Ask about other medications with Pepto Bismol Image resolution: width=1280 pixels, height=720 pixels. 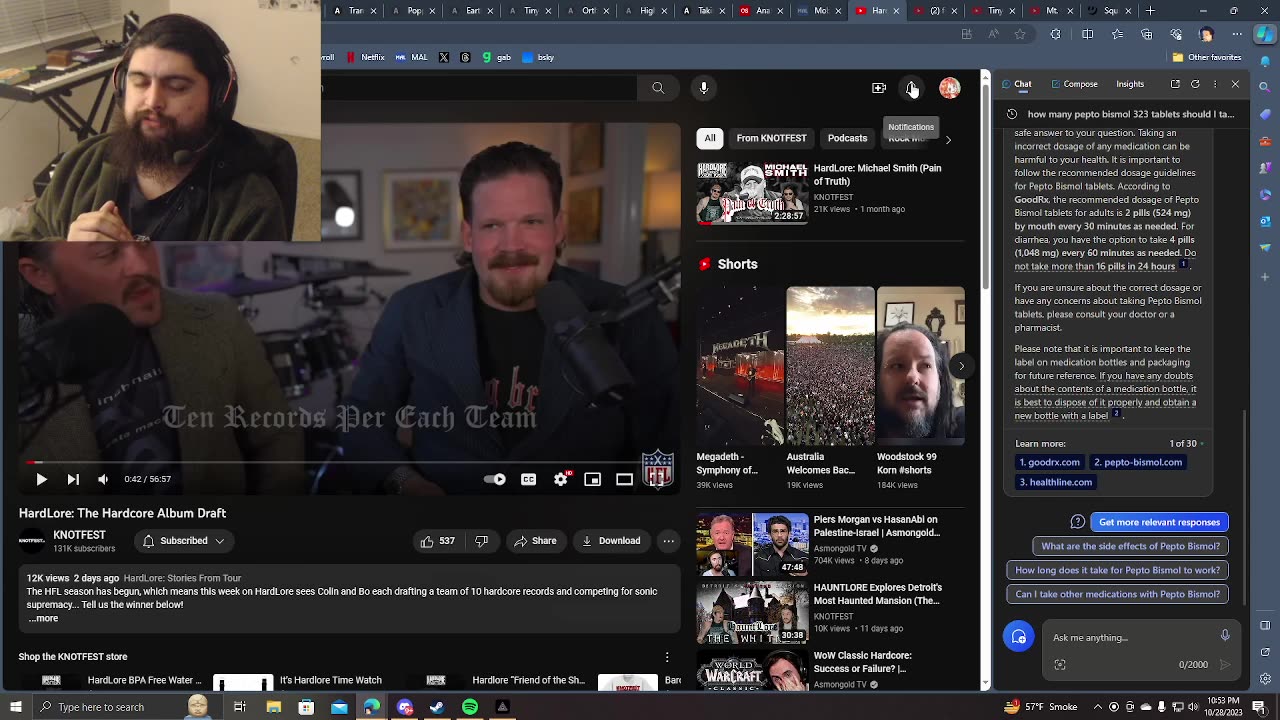click(1117, 594)
